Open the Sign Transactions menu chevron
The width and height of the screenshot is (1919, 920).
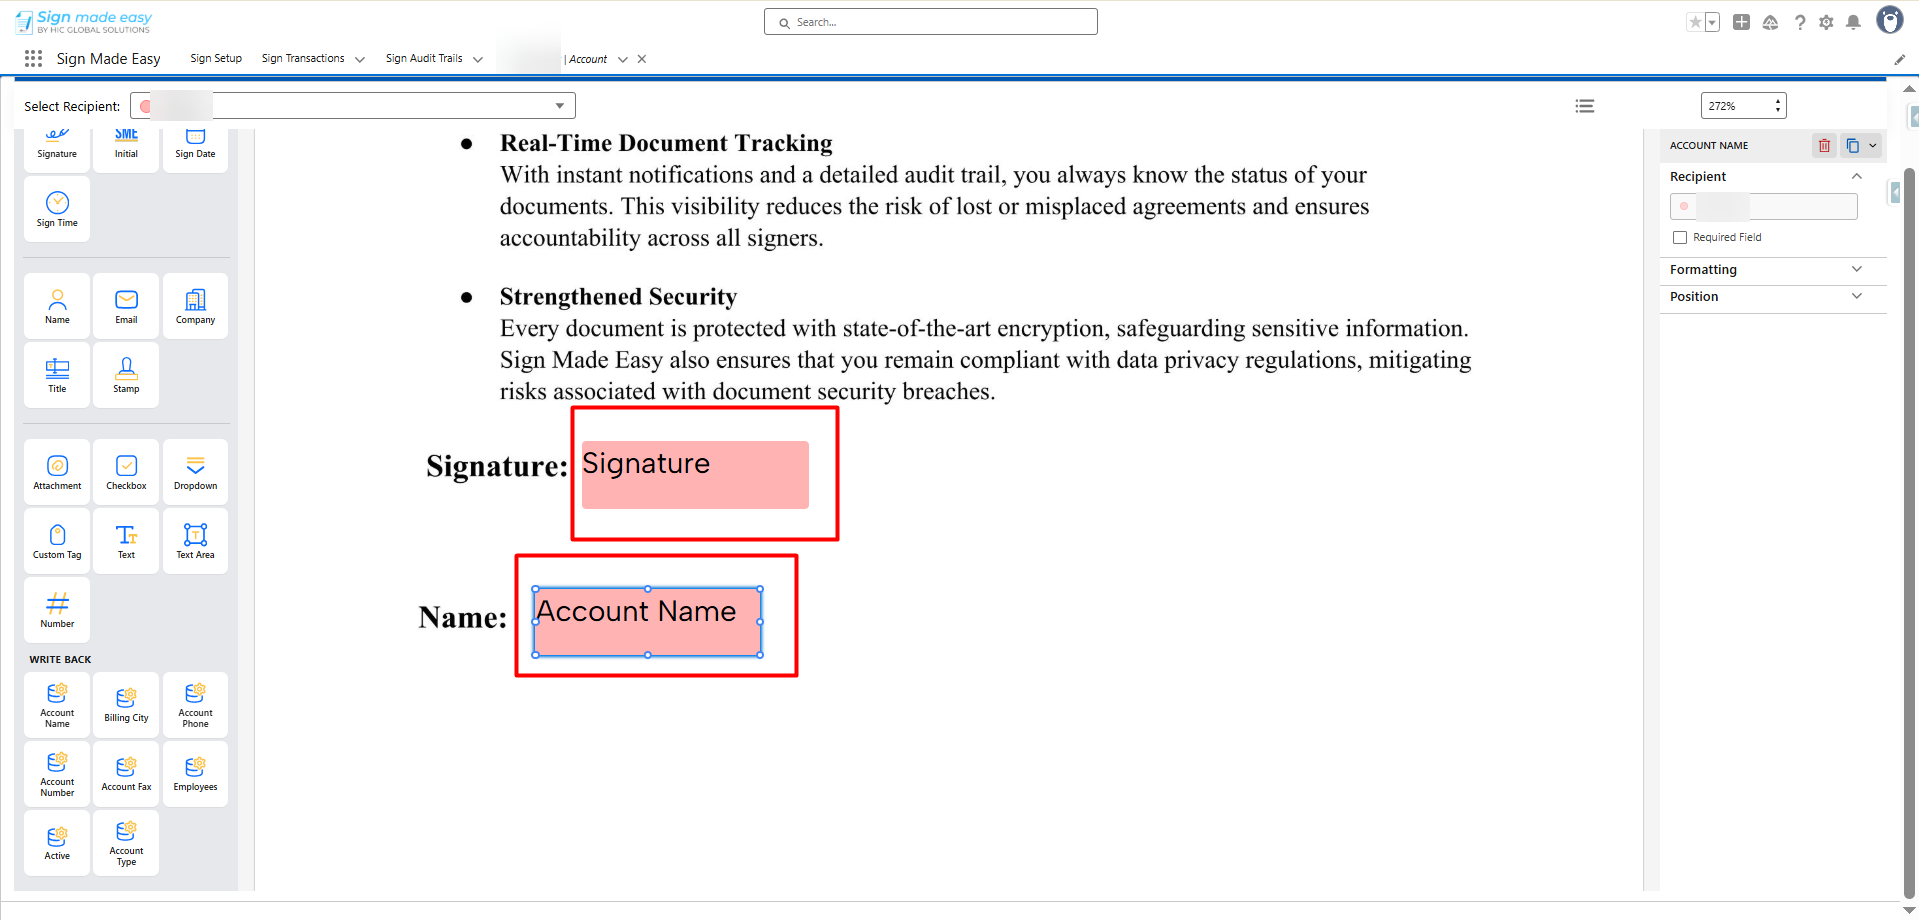pyautogui.click(x=360, y=60)
